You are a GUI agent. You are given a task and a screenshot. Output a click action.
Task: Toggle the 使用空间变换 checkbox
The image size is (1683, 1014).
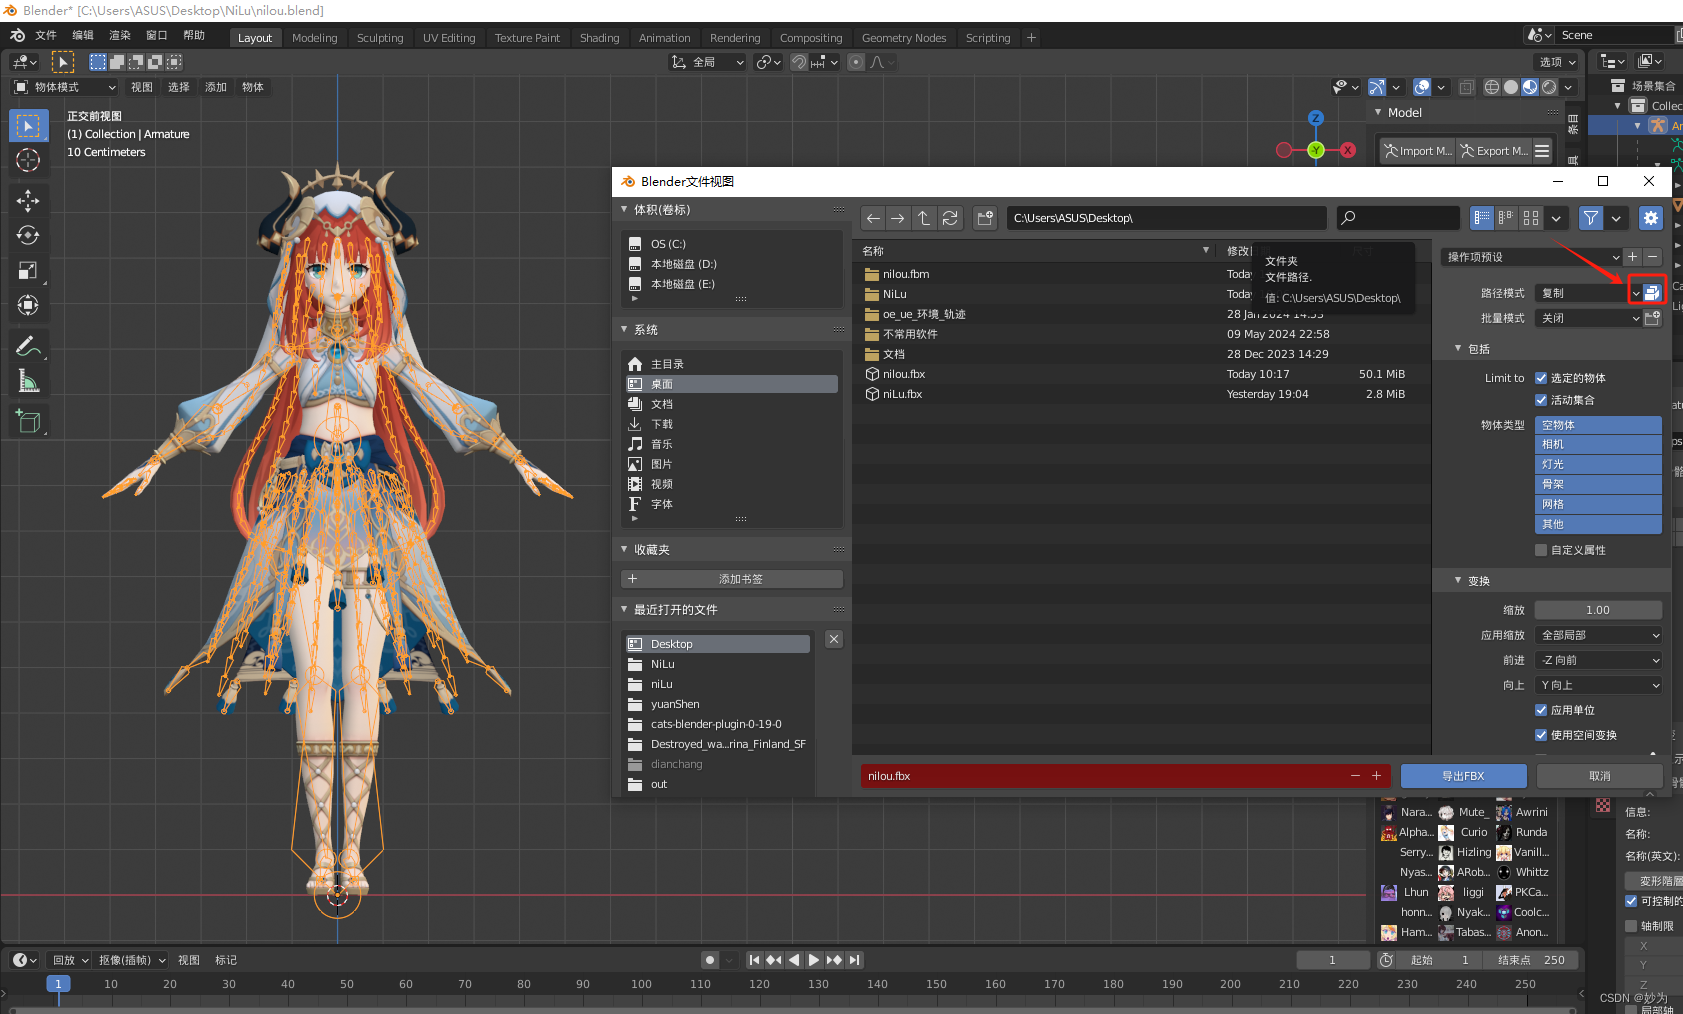click(x=1541, y=735)
